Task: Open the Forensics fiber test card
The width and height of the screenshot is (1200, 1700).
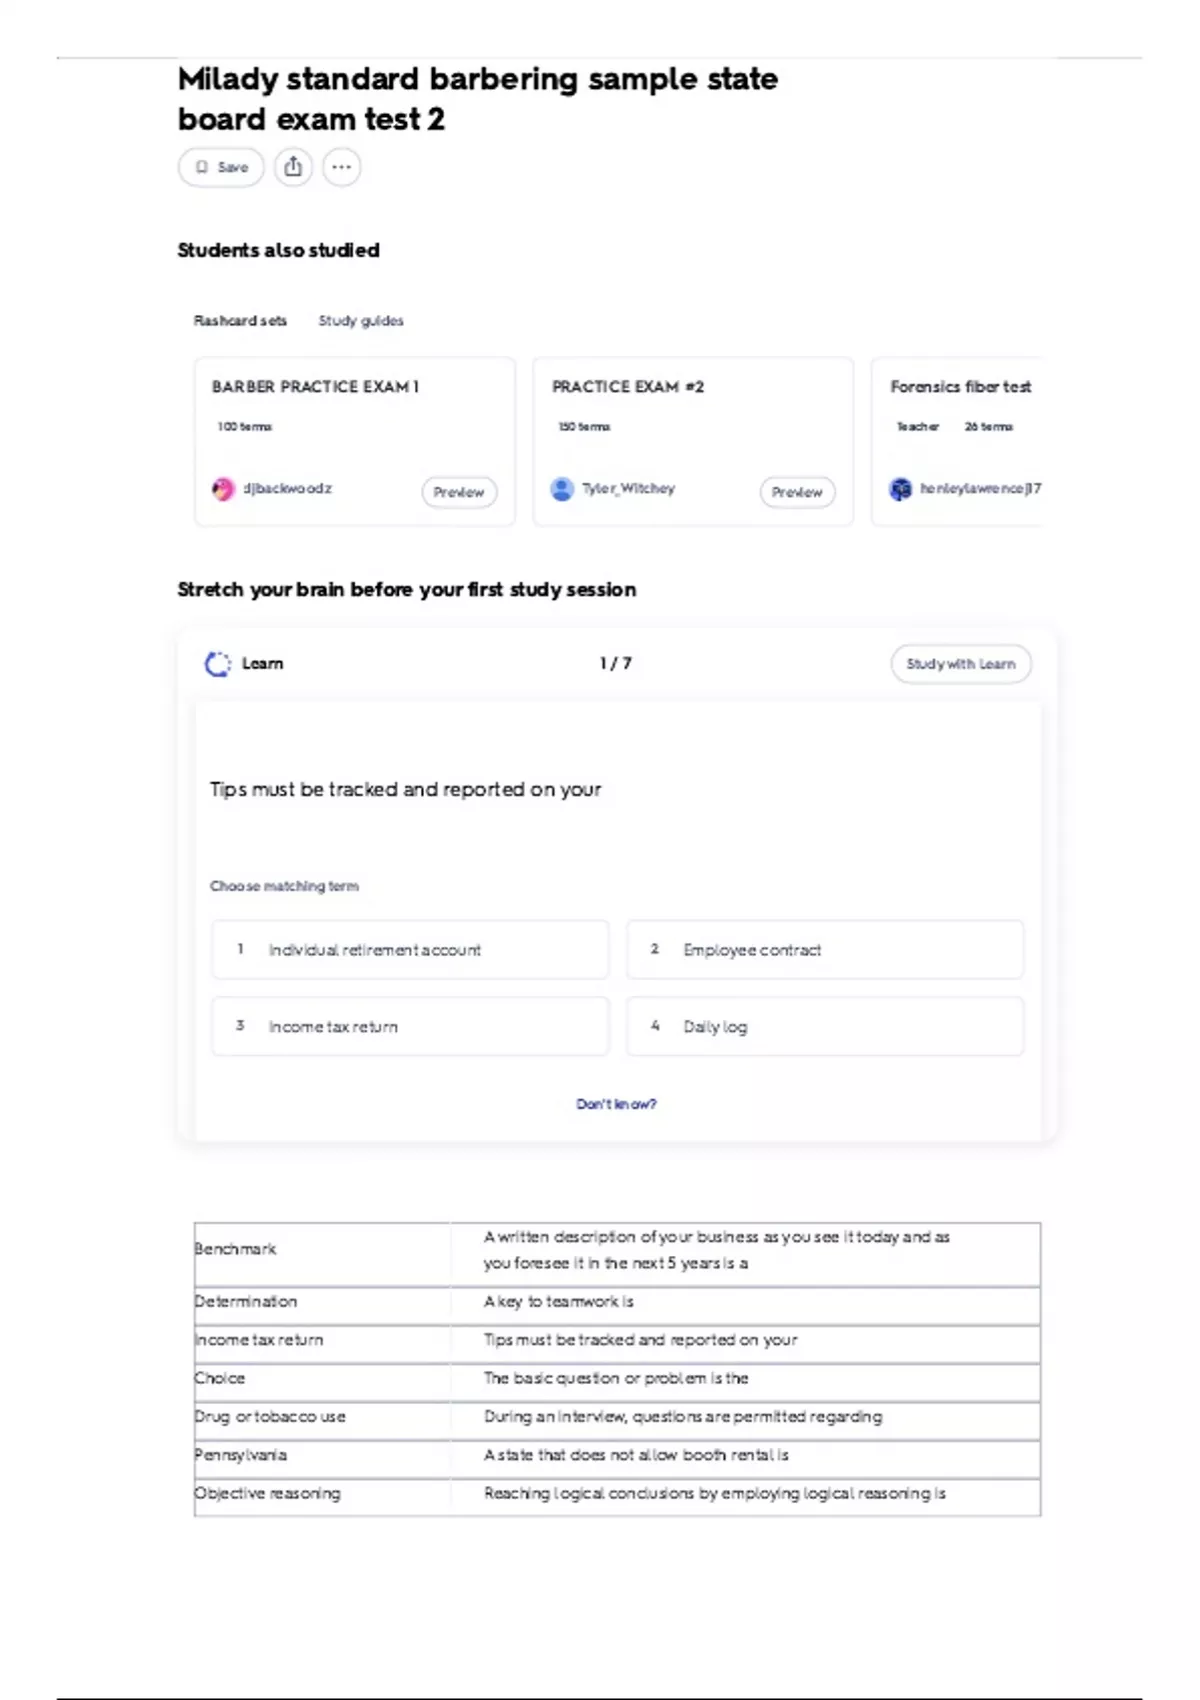Action: point(960,387)
